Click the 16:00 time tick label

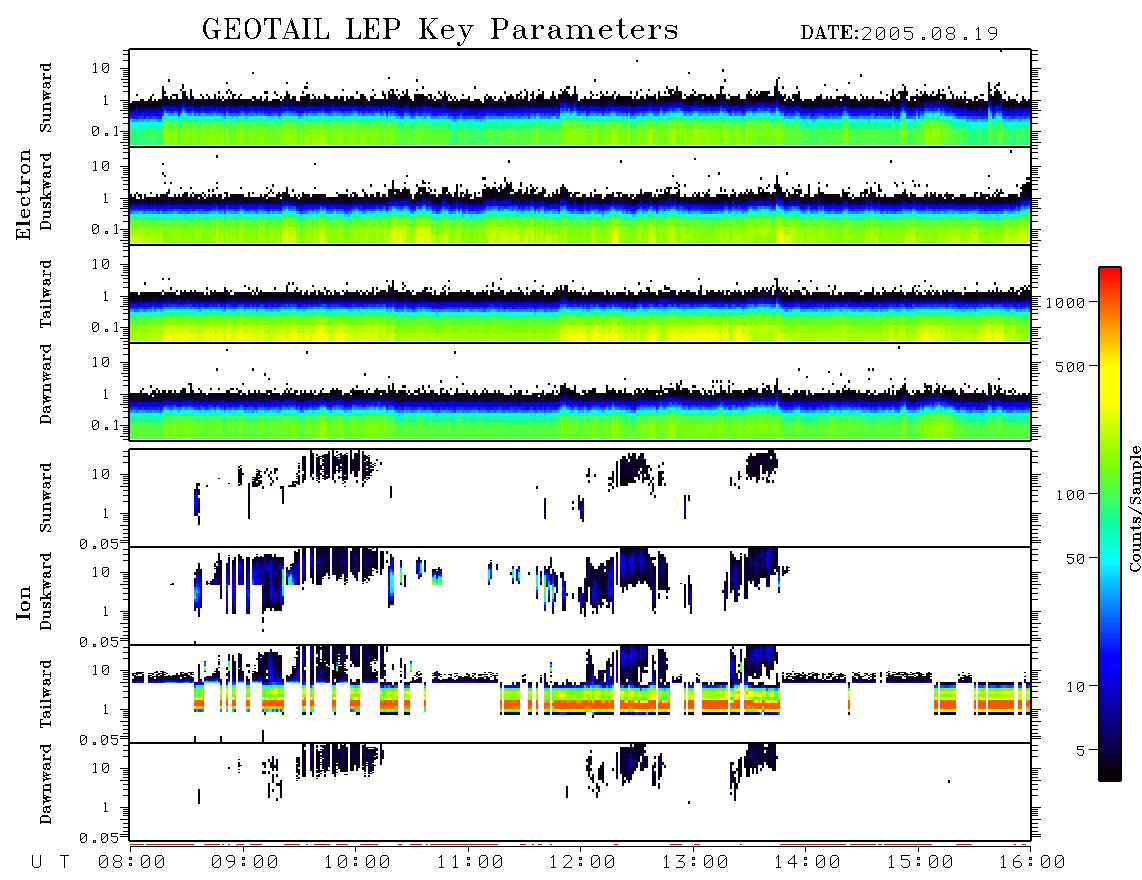[1031, 862]
